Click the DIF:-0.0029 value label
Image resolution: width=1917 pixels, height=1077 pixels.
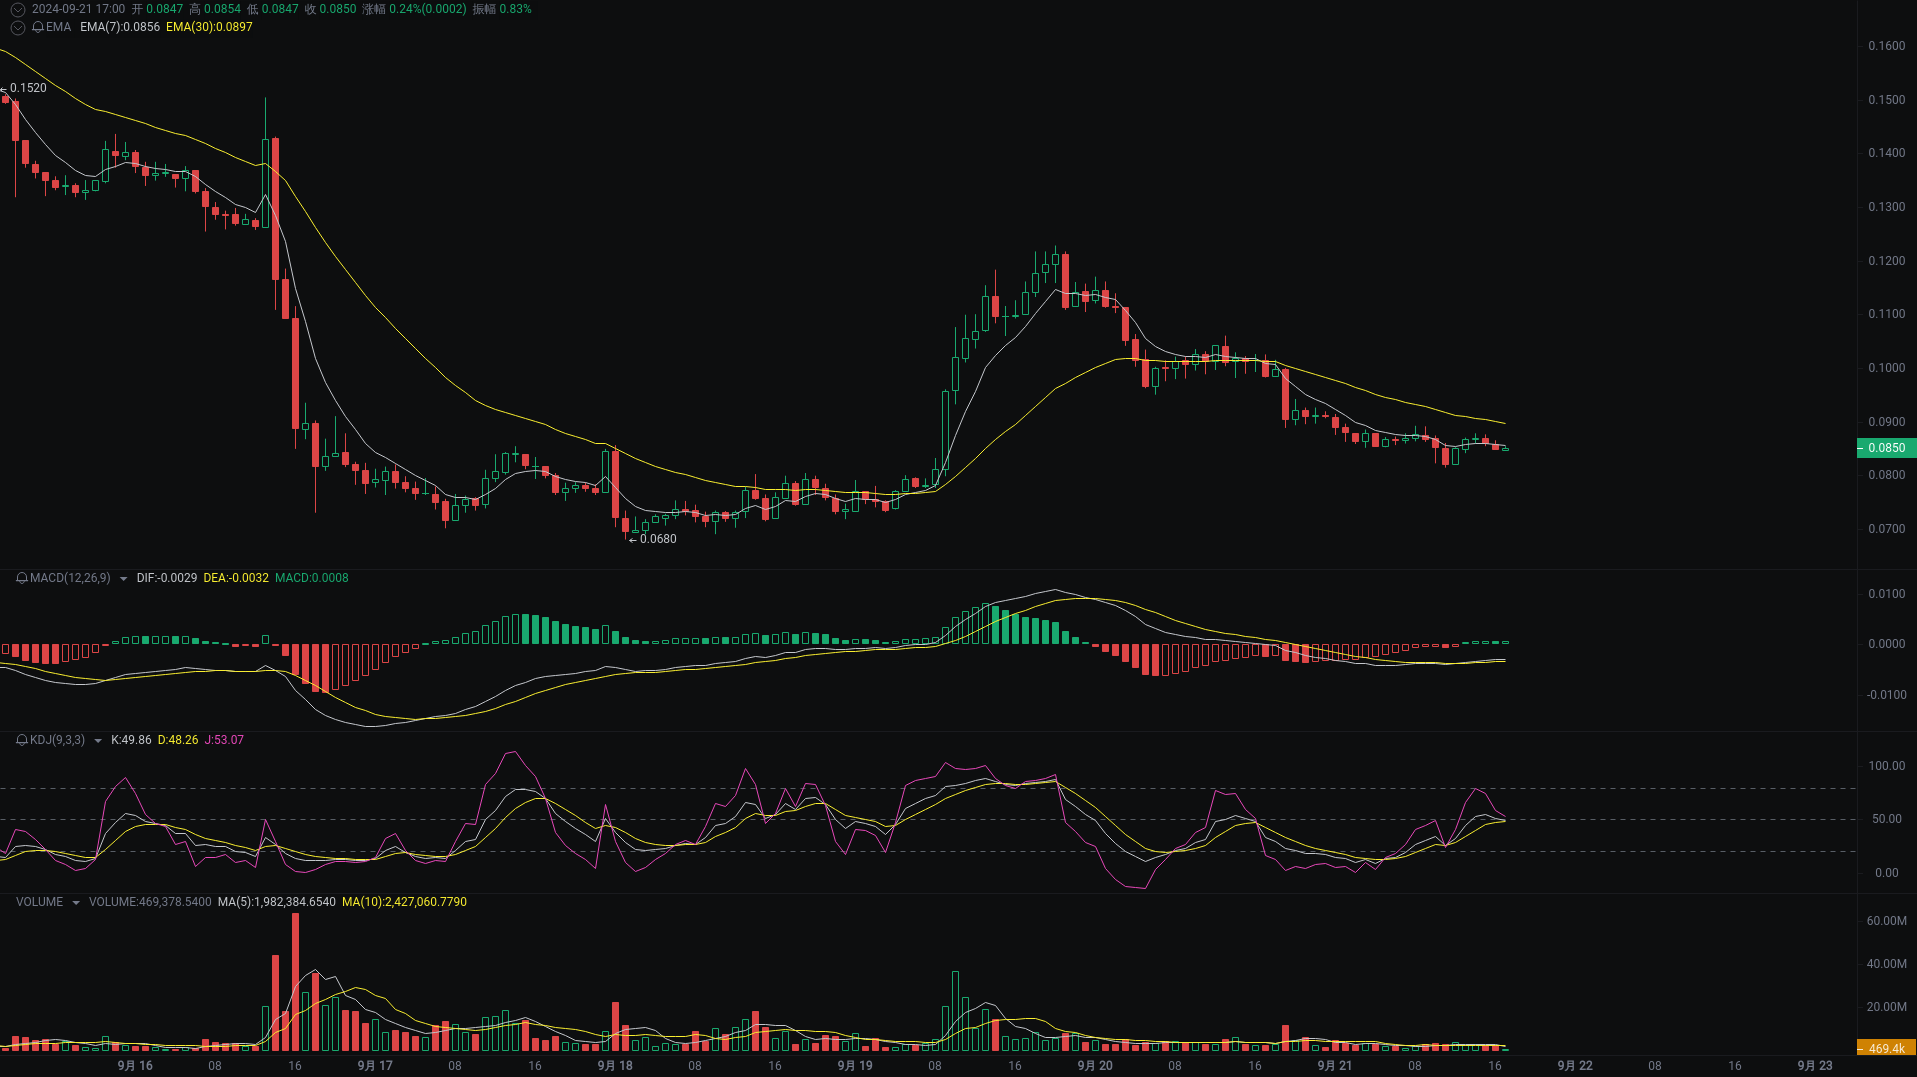(166, 578)
